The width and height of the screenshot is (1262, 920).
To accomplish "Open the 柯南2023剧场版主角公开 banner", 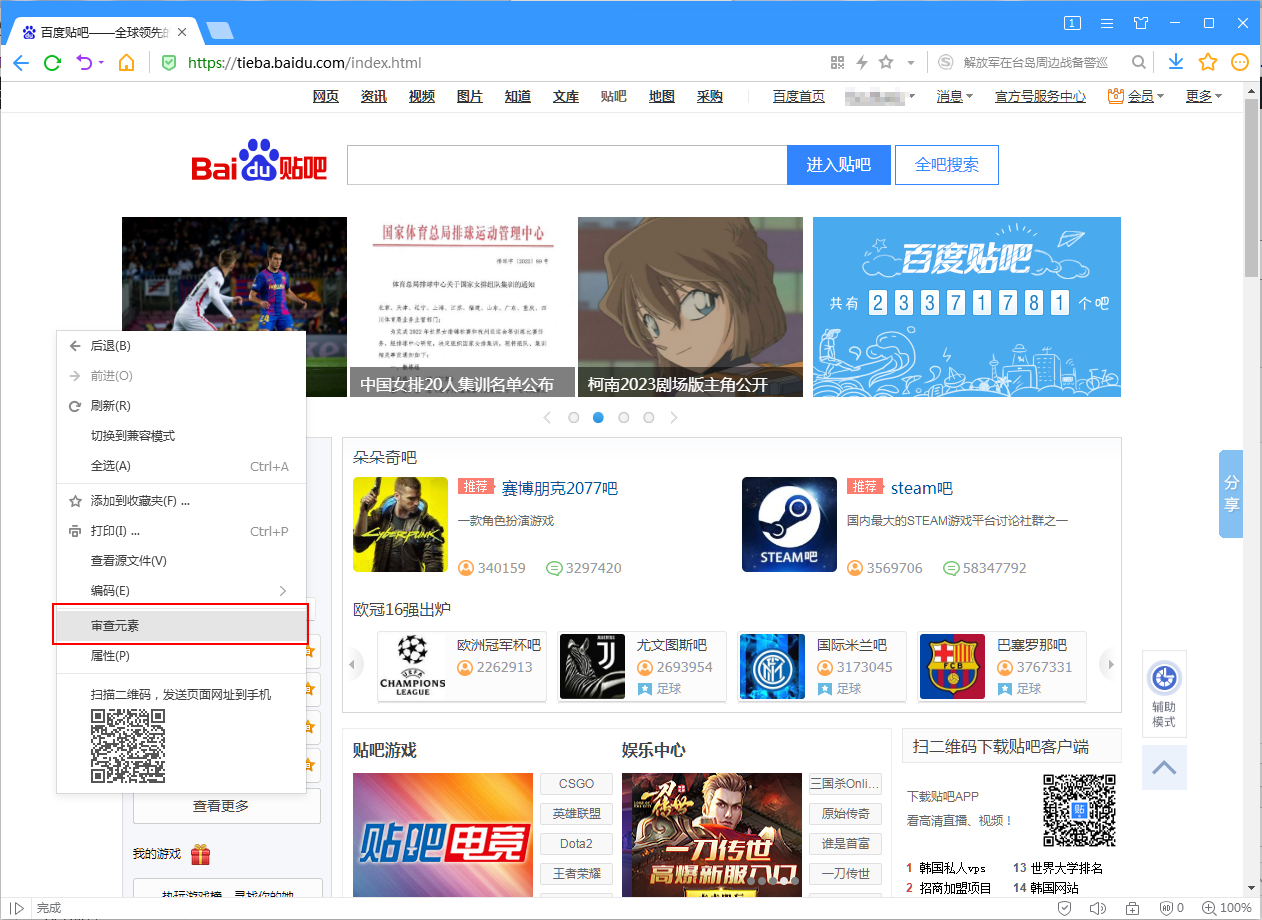I will tap(690, 307).
